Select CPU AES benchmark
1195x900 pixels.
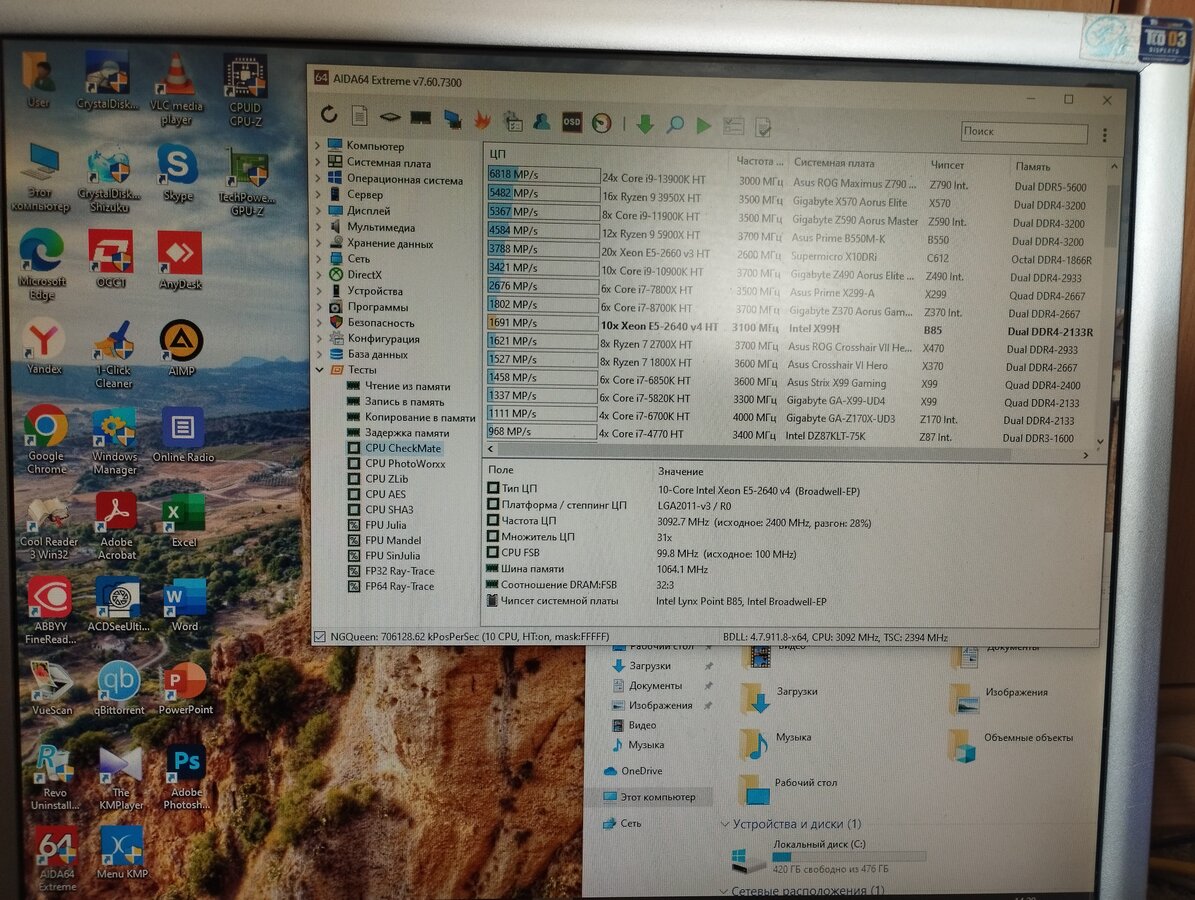pyautogui.click(x=385, y=494)
